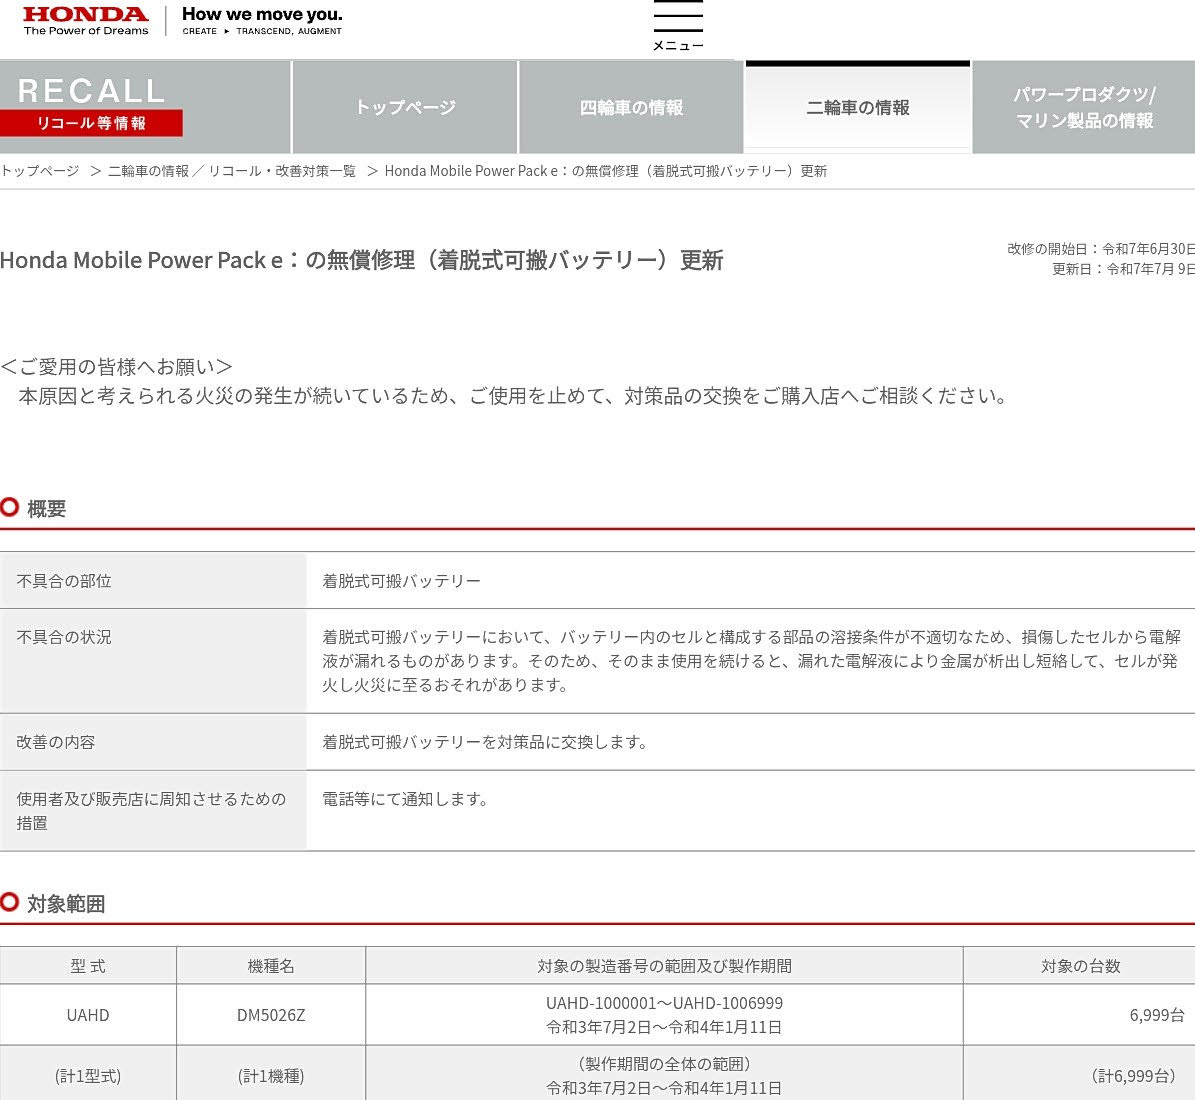1195x1100 pixels.
Task: Click the Honda logo
Action: click(85, 21)
